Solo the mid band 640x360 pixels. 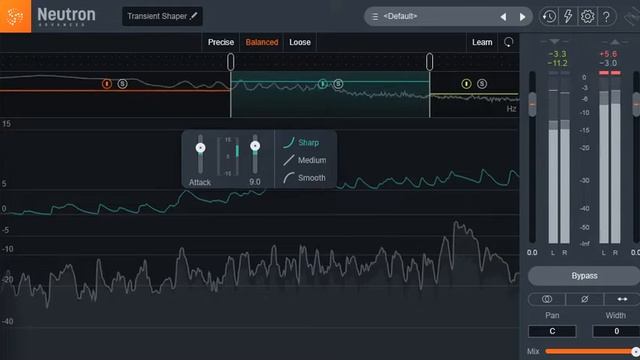338,84
